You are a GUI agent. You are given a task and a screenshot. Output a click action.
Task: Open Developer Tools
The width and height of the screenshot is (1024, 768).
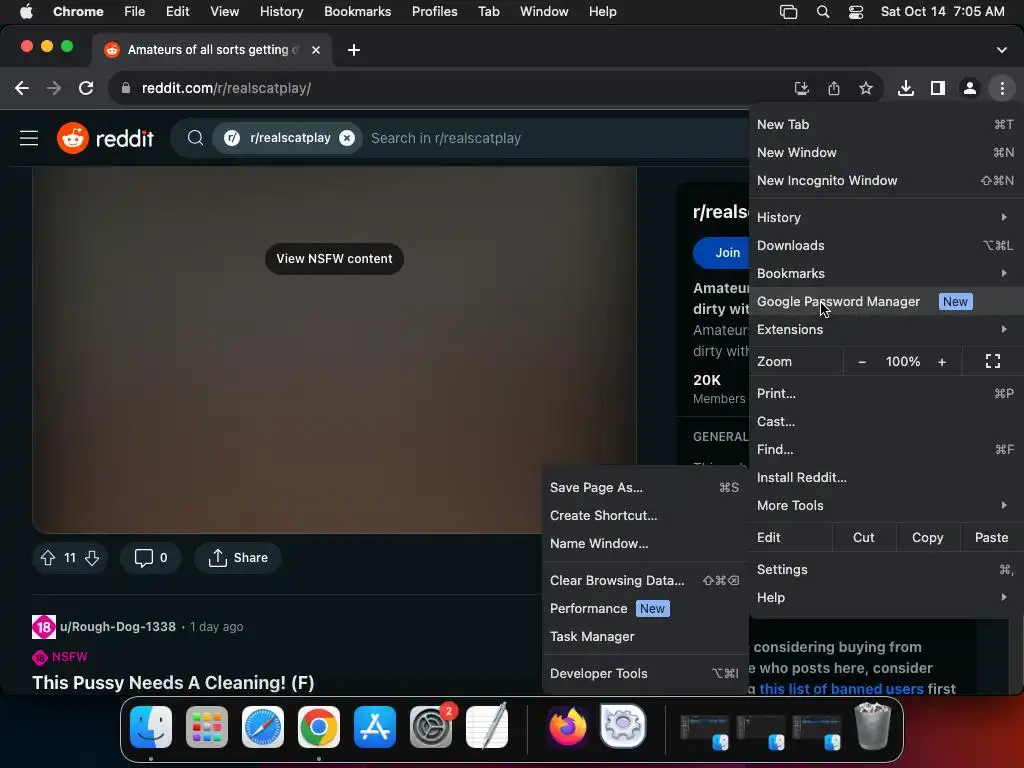(645, 674)
